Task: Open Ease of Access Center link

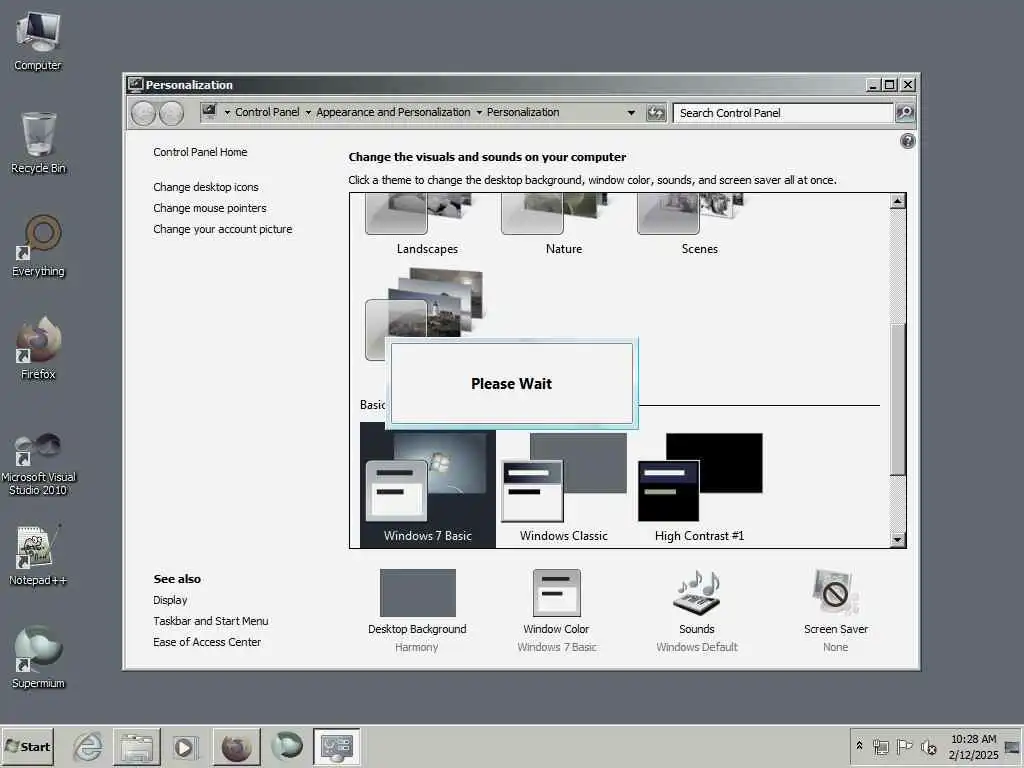Action: click(206, 642)
